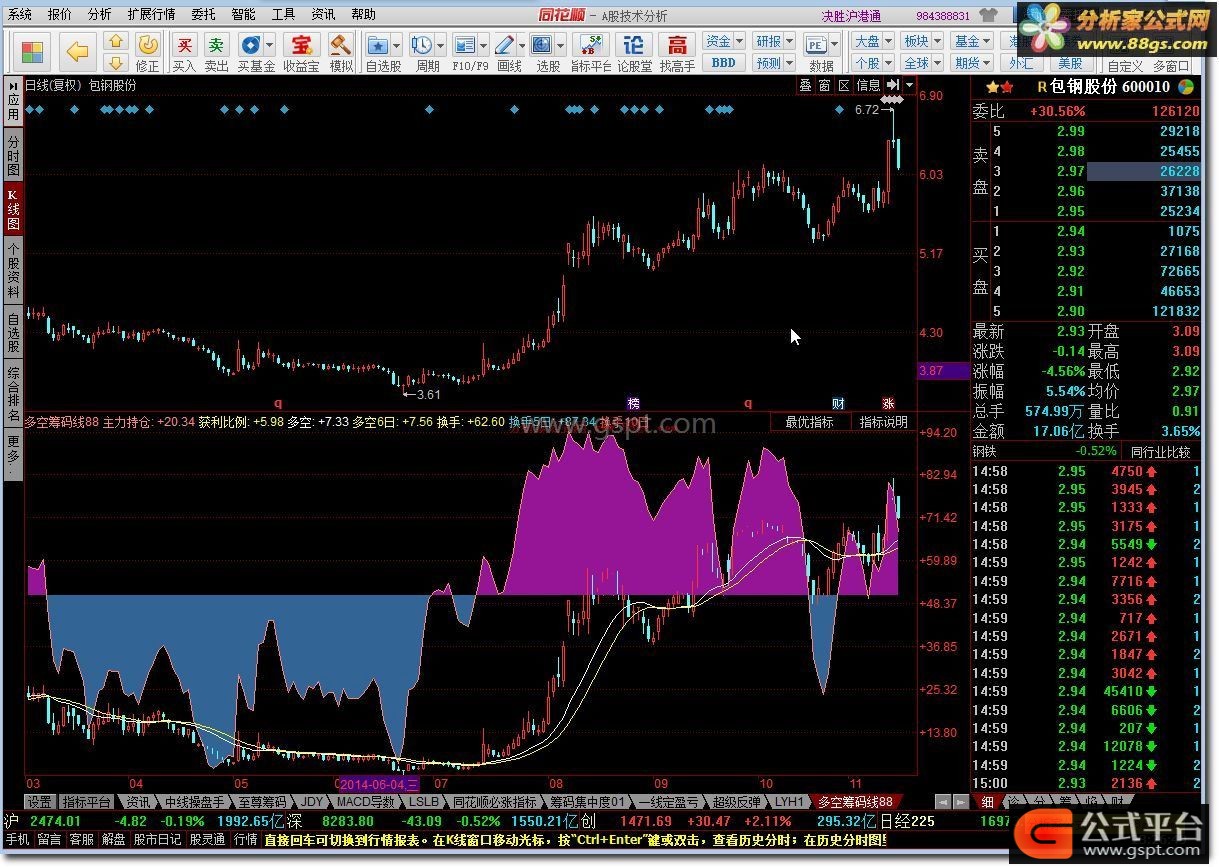Screen dimensions: 1219x867
Task: Click the 修正 toolbar icon
Action: click(147, 52)
